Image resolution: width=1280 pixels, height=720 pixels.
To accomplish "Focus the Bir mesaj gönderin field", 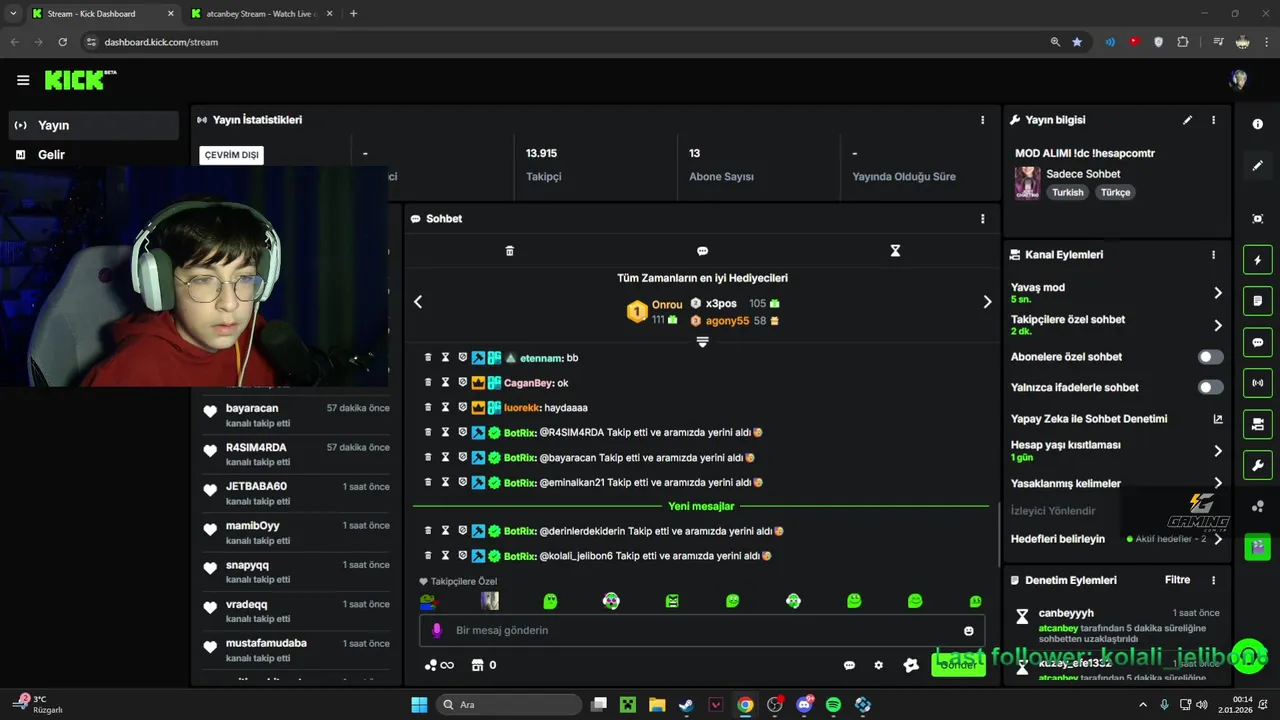I will [x=702, y=631].
